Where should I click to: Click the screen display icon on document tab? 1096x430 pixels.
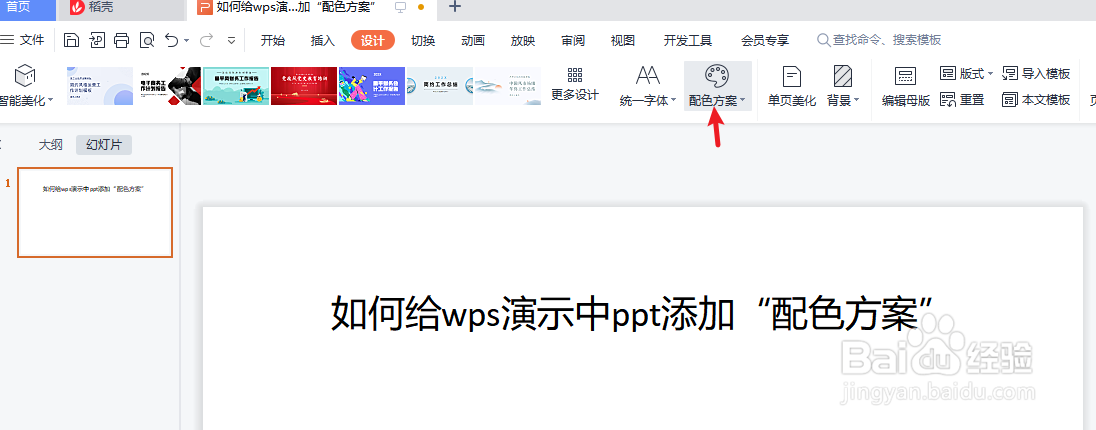[x=401, y=8]
